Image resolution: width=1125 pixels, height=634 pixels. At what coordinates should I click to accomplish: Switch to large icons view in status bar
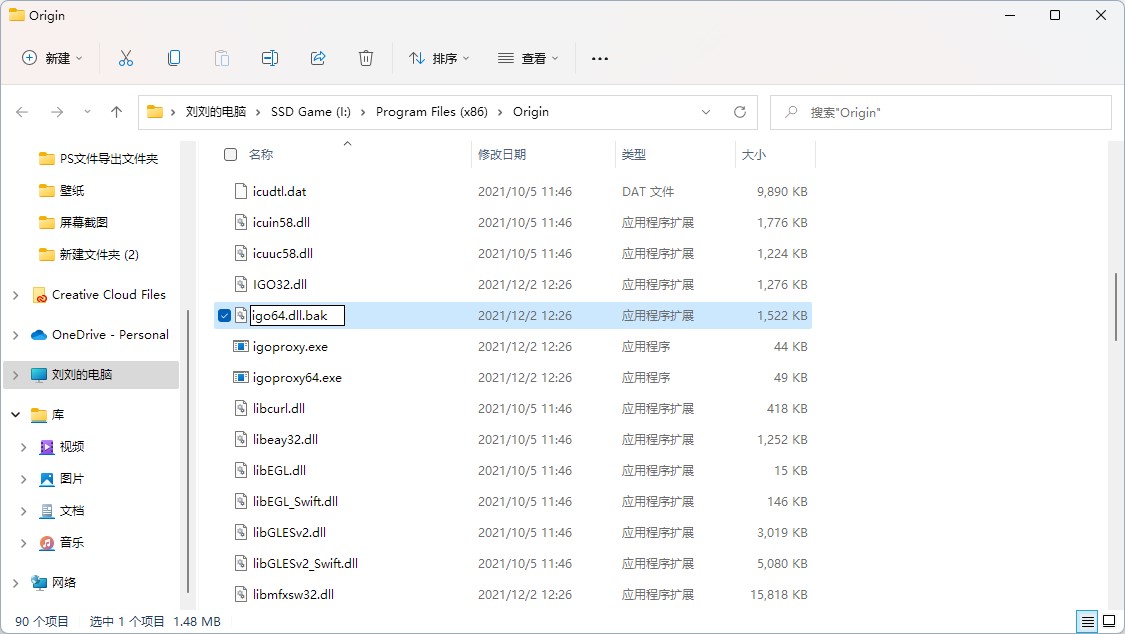[1109, 621]
